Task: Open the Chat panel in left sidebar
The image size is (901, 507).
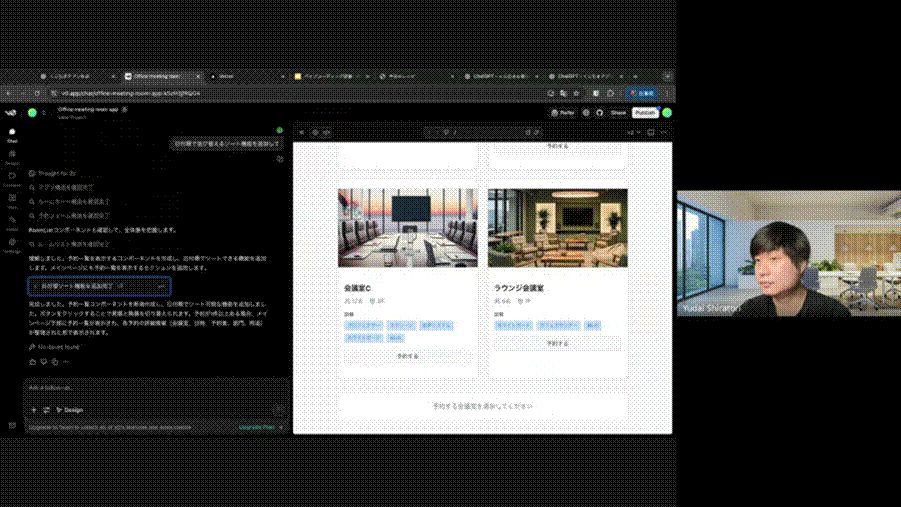Action: [x=12, y=134]
